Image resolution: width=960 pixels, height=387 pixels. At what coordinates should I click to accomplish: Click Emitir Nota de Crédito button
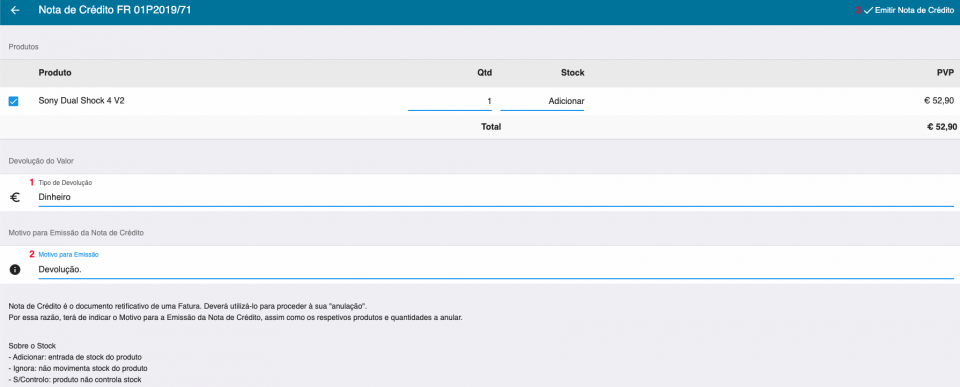coord(909,10)
